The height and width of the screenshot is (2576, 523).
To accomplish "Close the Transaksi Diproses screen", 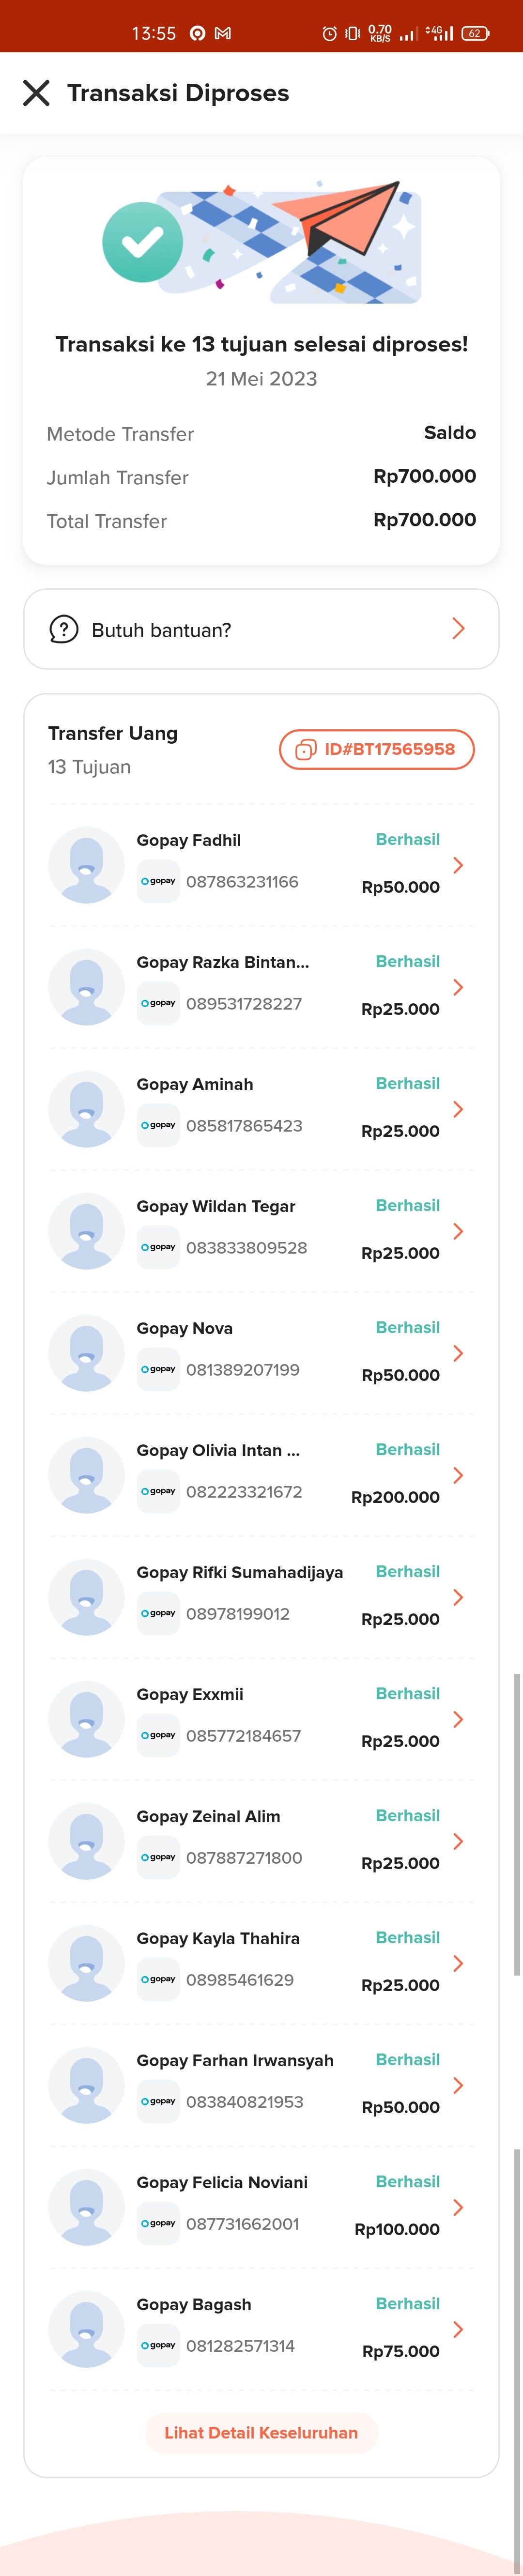I will [x=36, y=93].
